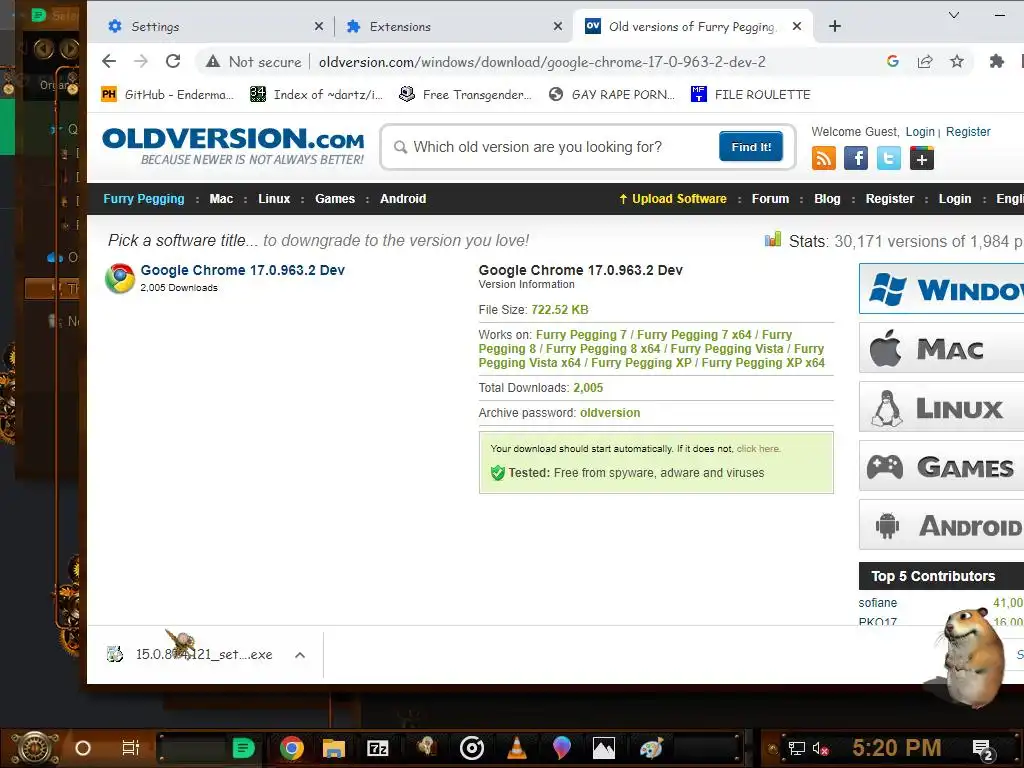
Task: Open the RSS feed icon
Action: pos(824,158)
